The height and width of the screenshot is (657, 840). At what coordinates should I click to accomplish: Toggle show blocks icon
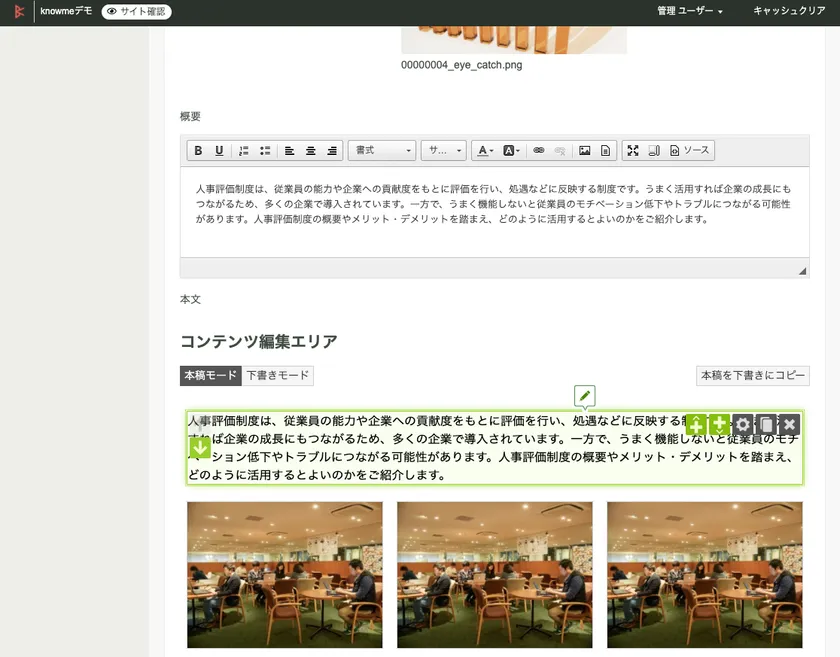pos(654,151)
